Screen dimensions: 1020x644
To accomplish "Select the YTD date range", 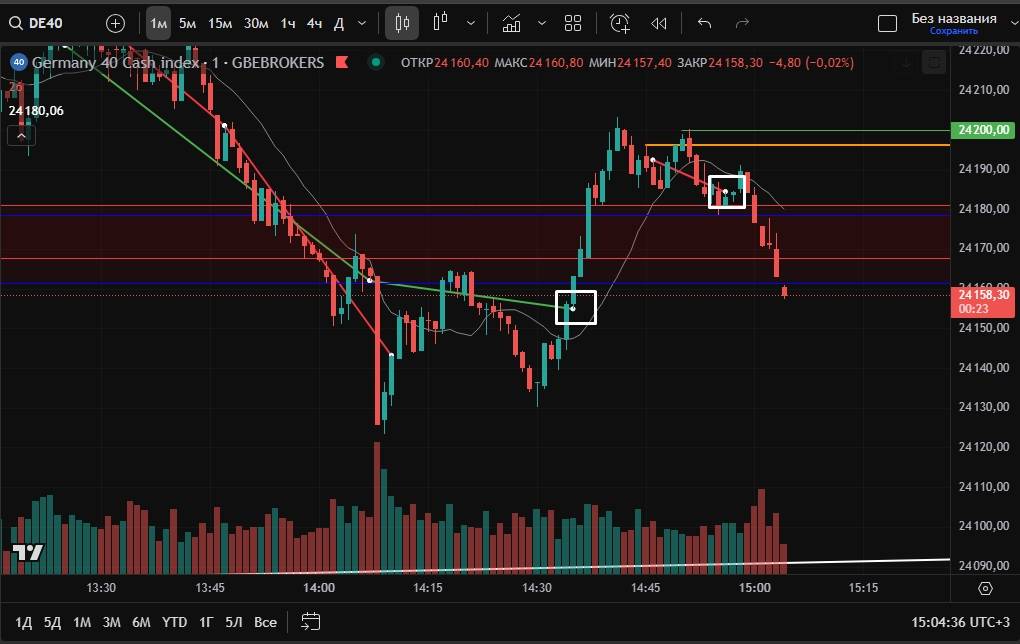I will 174,623.
